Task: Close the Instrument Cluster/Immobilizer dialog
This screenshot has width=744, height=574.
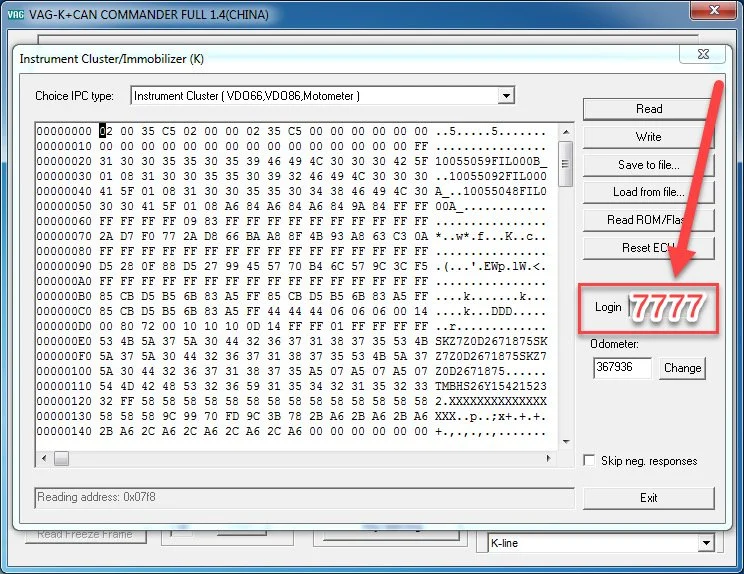Action: tap(703, 54)
